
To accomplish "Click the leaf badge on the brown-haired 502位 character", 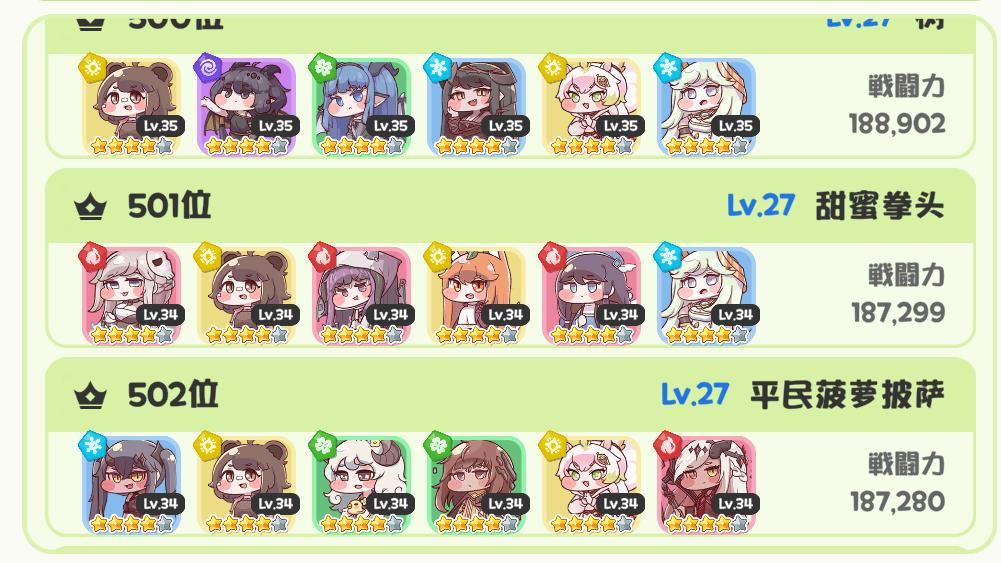I will click(438, 444).
